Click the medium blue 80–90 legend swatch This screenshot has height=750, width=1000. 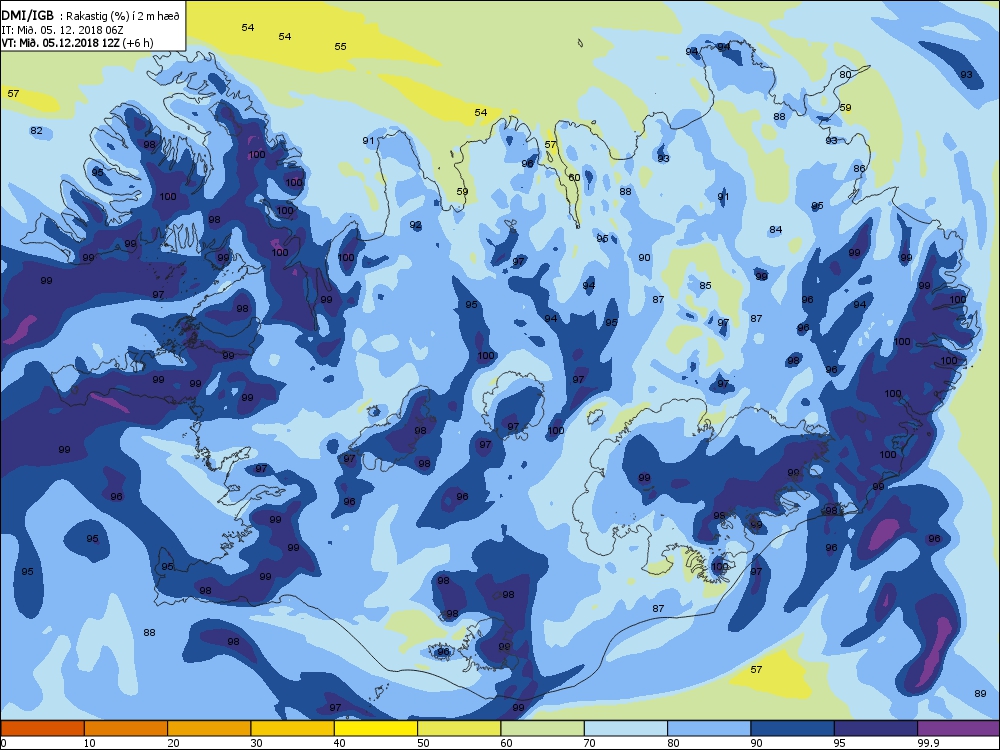709,728
